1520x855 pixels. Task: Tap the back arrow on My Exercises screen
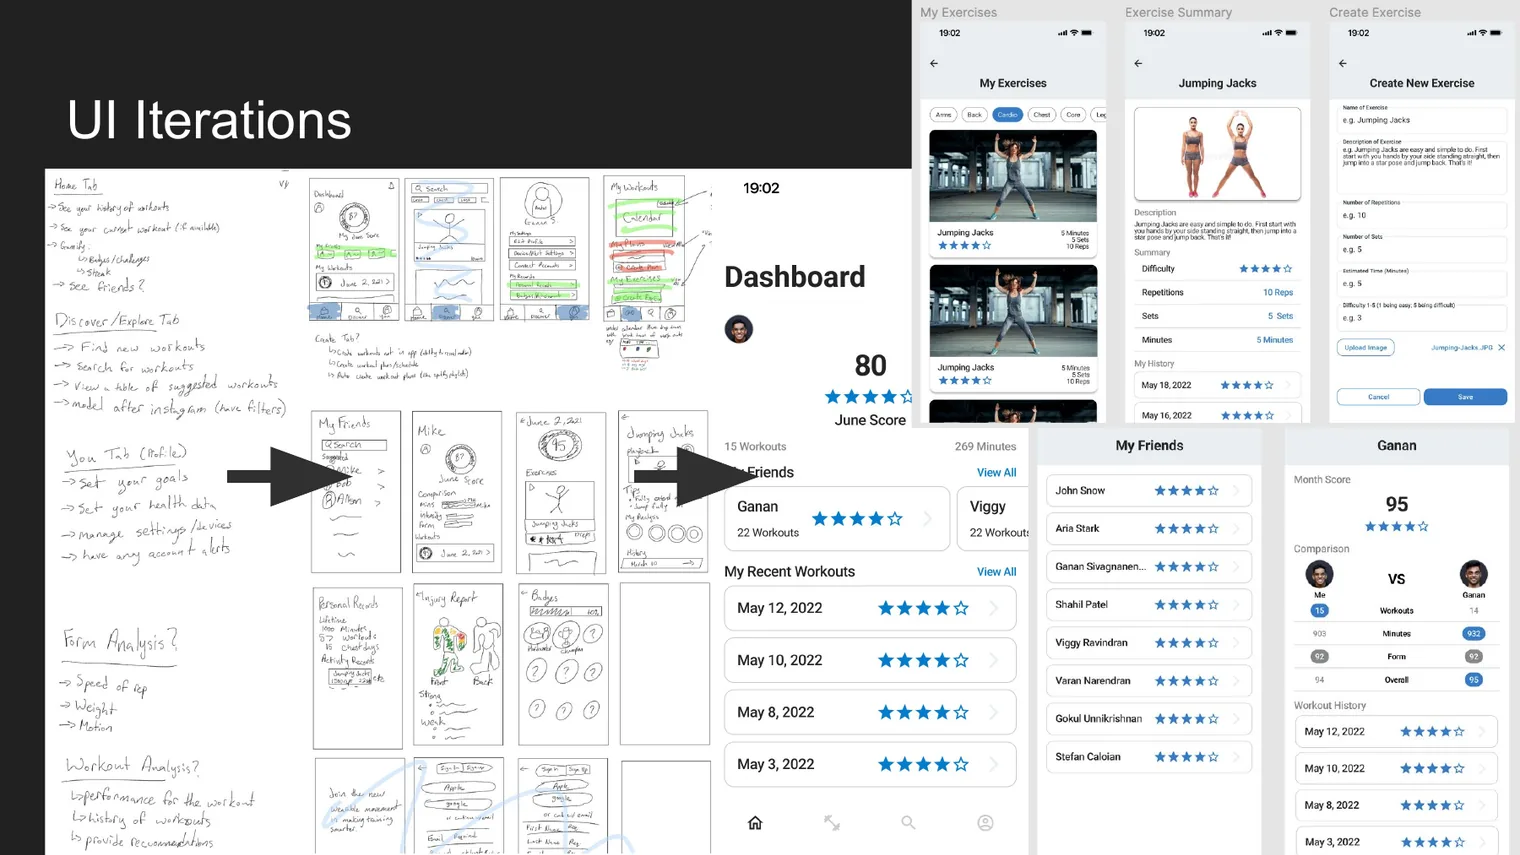point(934,63)
